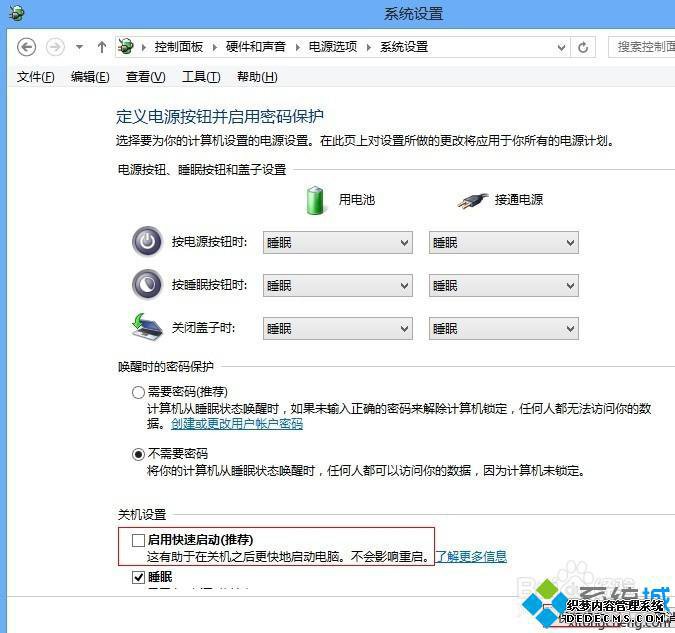Open 按睡眠按钮时 on-battery dropdown
This screenshot has height=633, width=675.
(338, 285)
